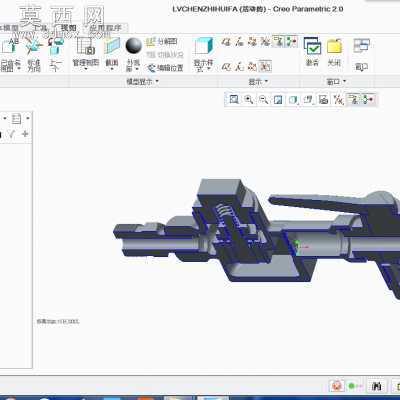Click the Windows (窗口) icon in ribbon

coord(362,46)
